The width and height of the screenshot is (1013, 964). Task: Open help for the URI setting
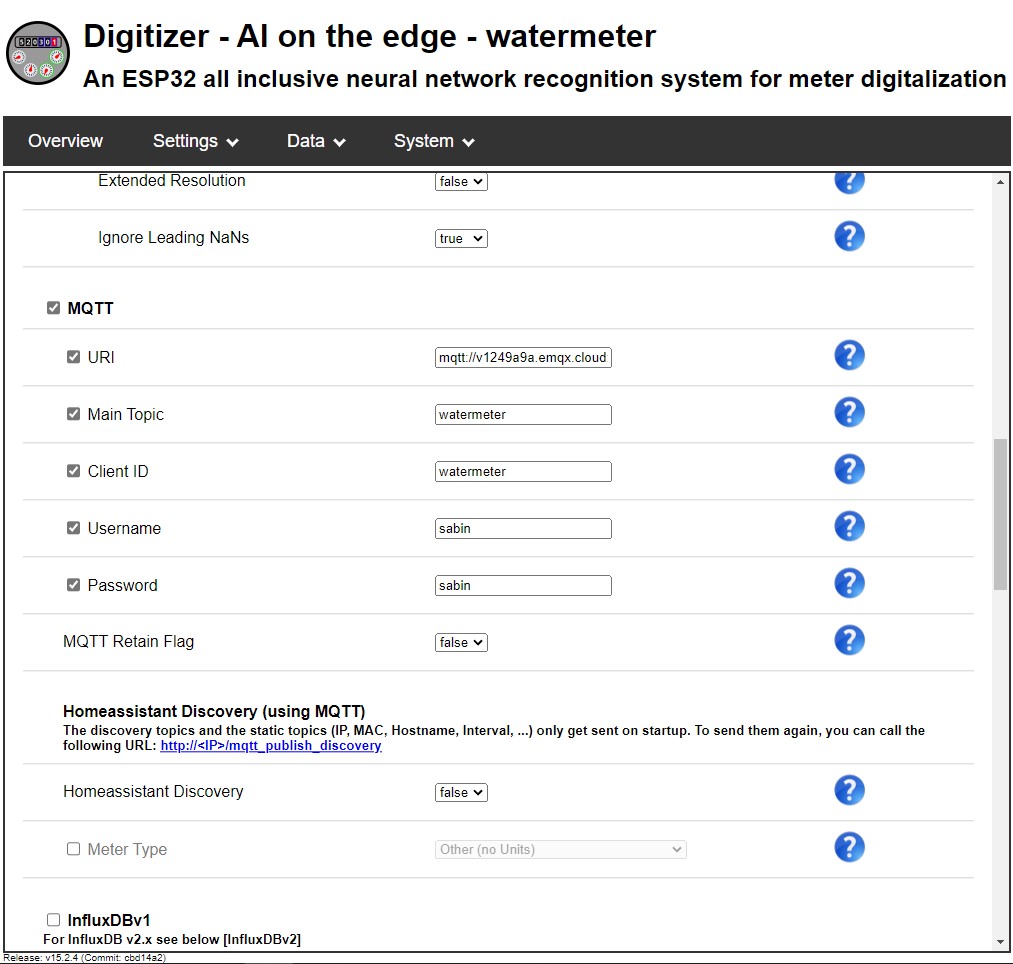849,355
